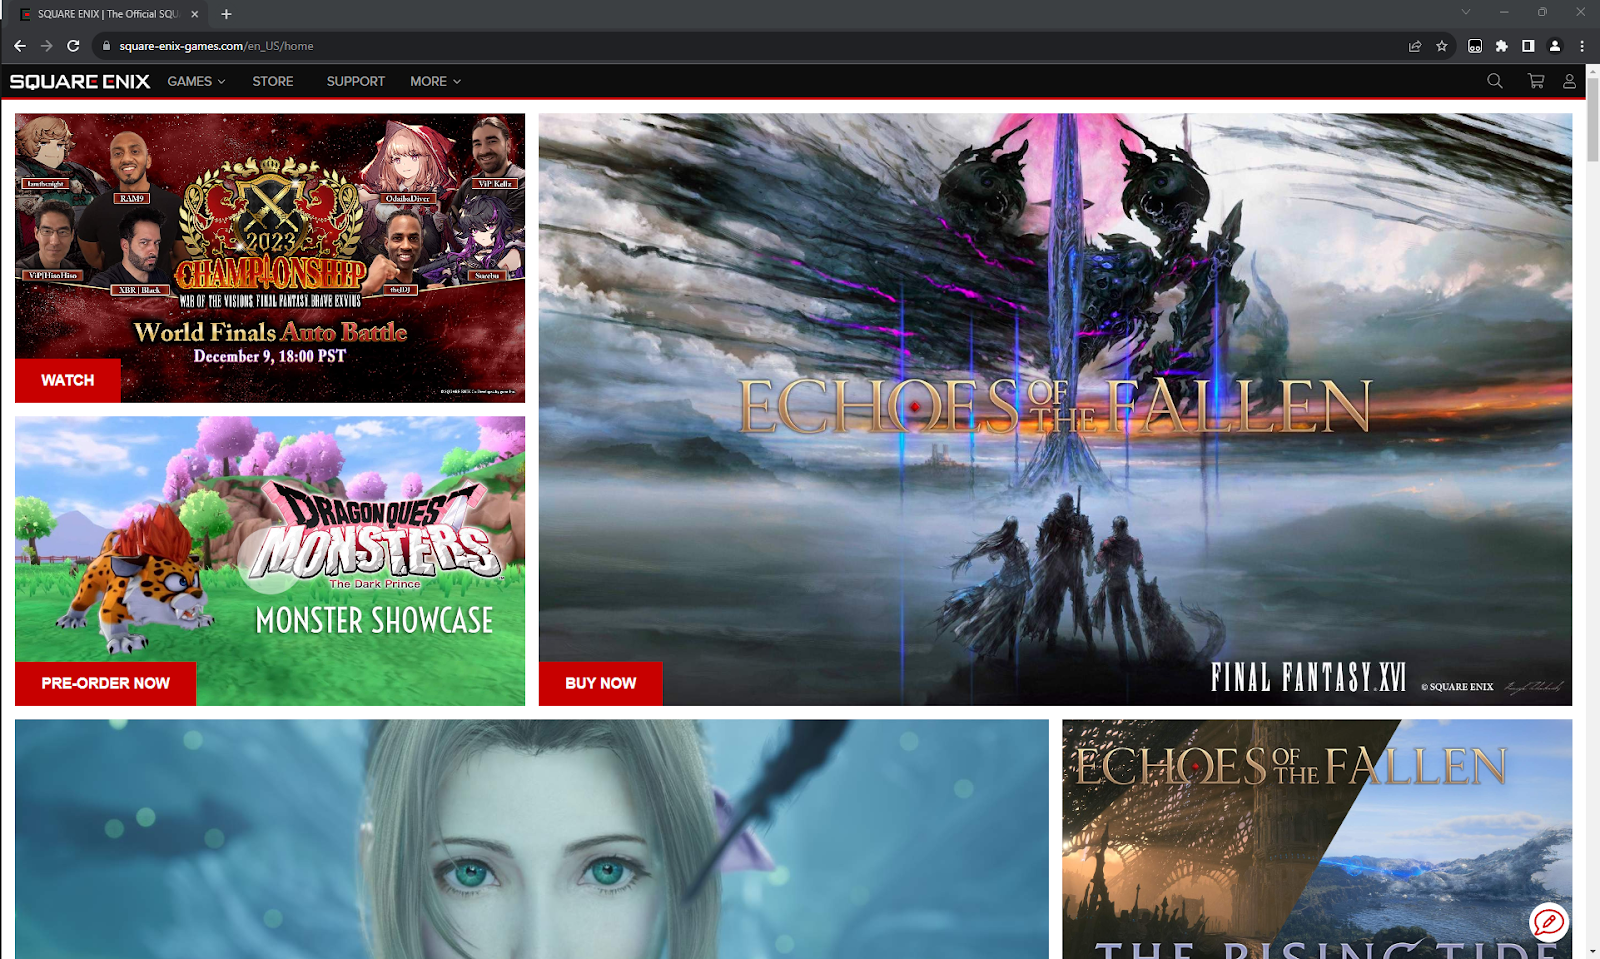The height and width of the screenshot is (959, 1600).
Task: Toggle the browser side panel icon
Action: coord(1528,46)
